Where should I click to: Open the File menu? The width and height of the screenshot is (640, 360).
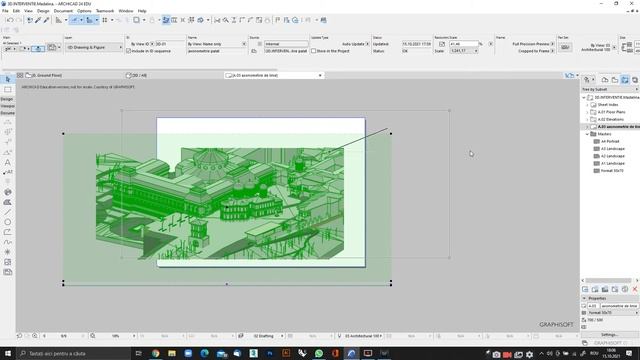click(x=5, y=11)
